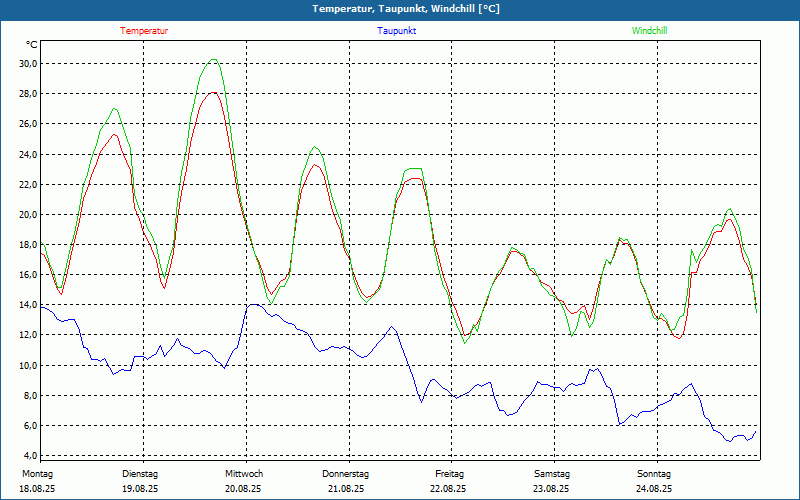Select the Freitag day label
800x500 pixels.
449,473
